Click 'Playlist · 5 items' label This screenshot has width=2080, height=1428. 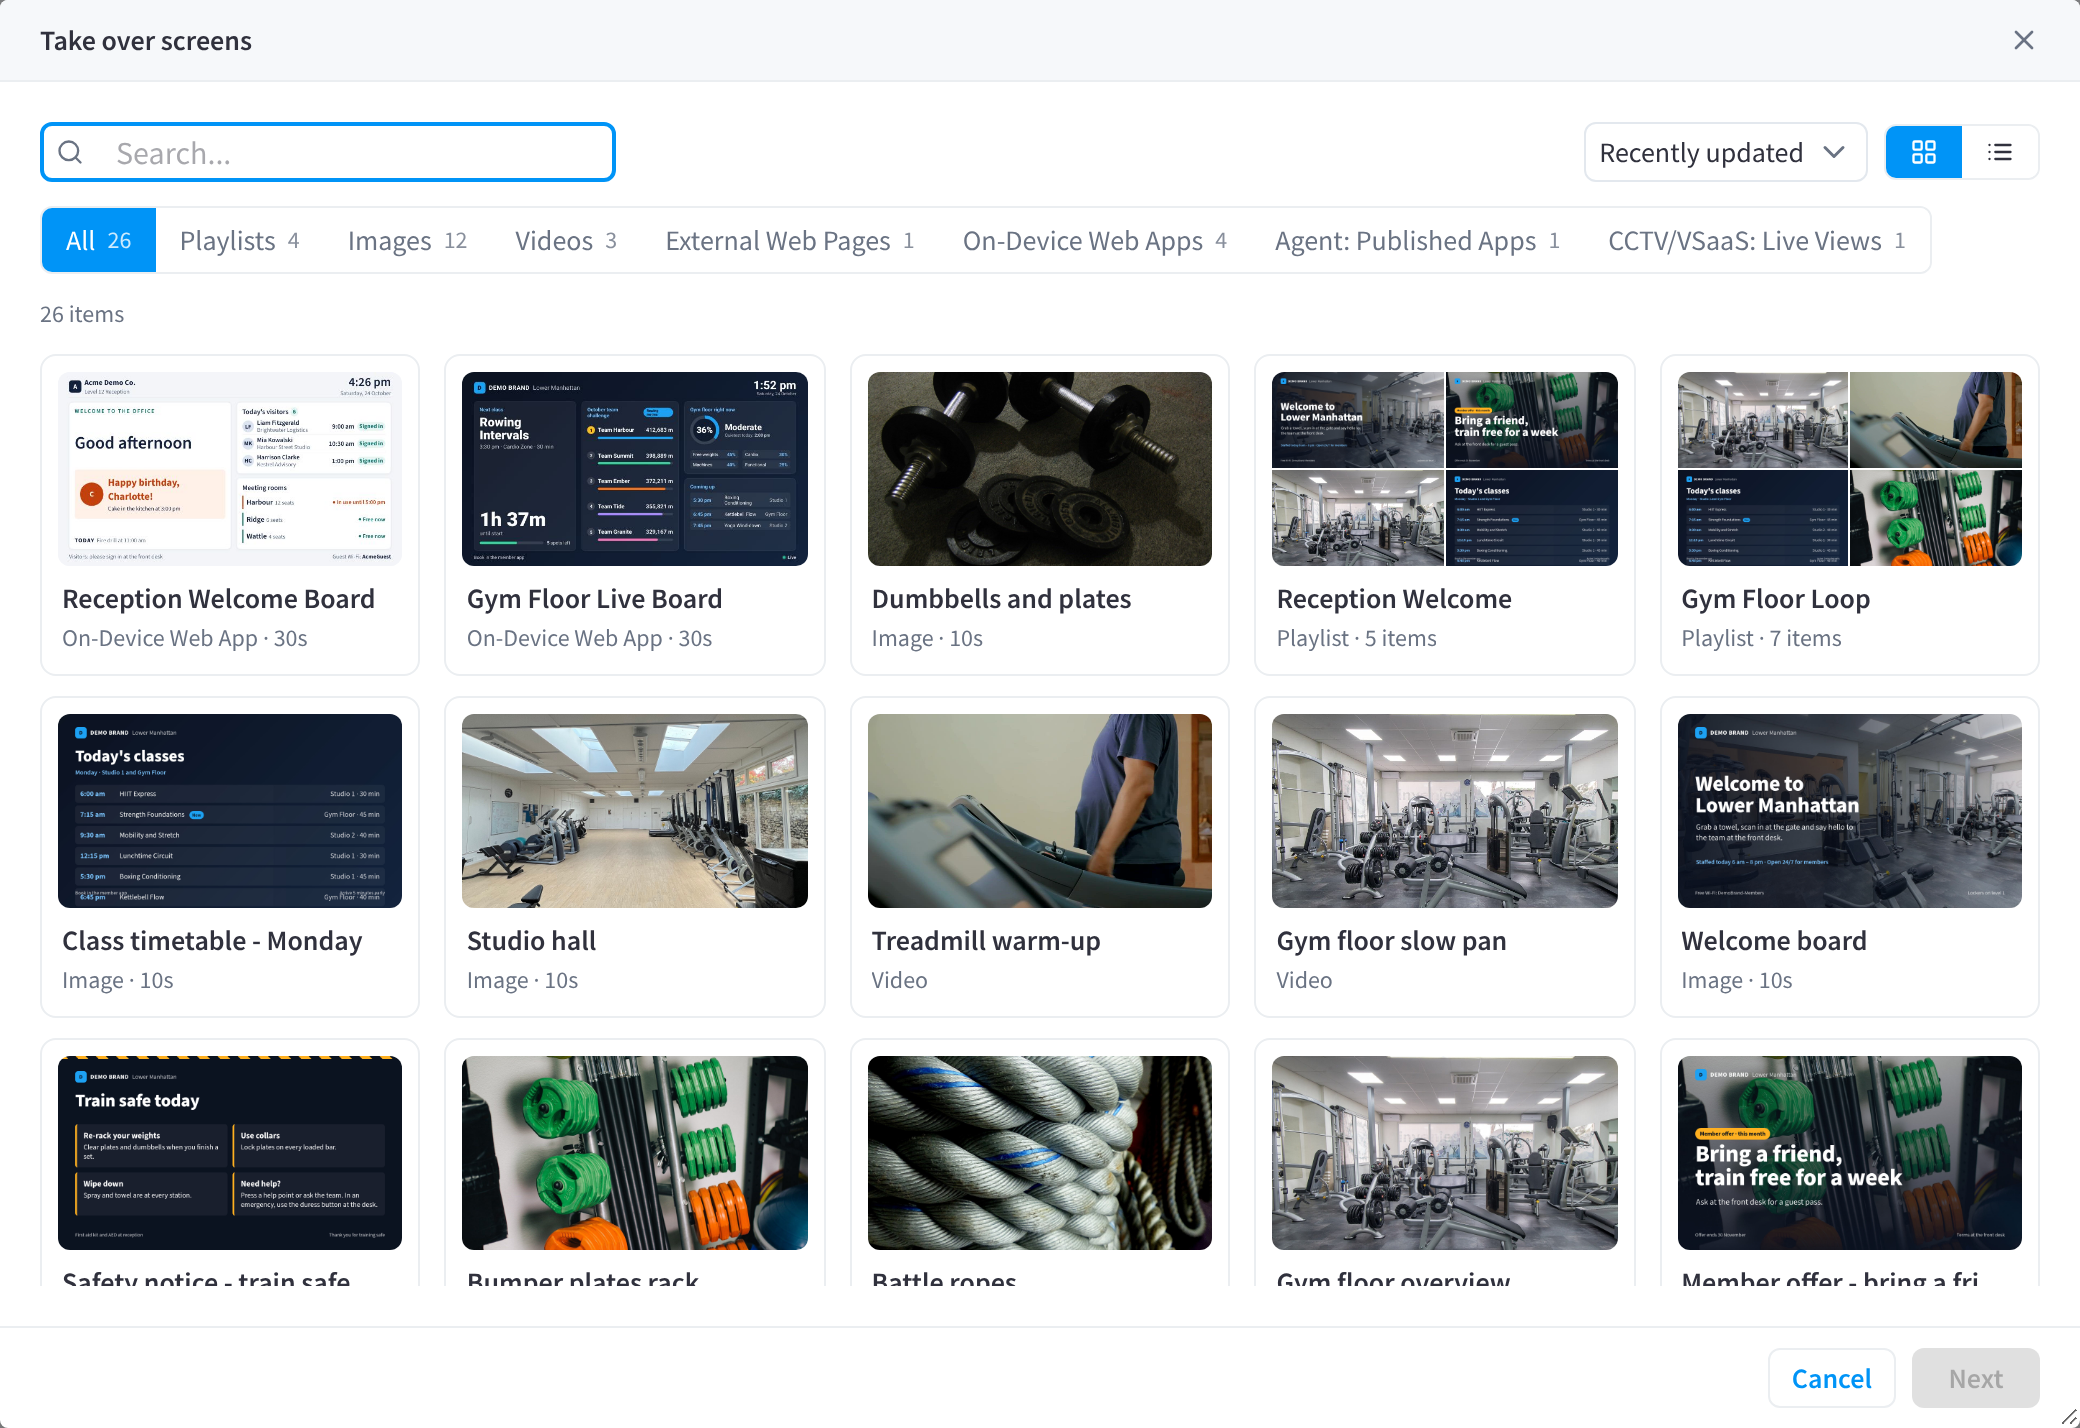coord(1356,638)
